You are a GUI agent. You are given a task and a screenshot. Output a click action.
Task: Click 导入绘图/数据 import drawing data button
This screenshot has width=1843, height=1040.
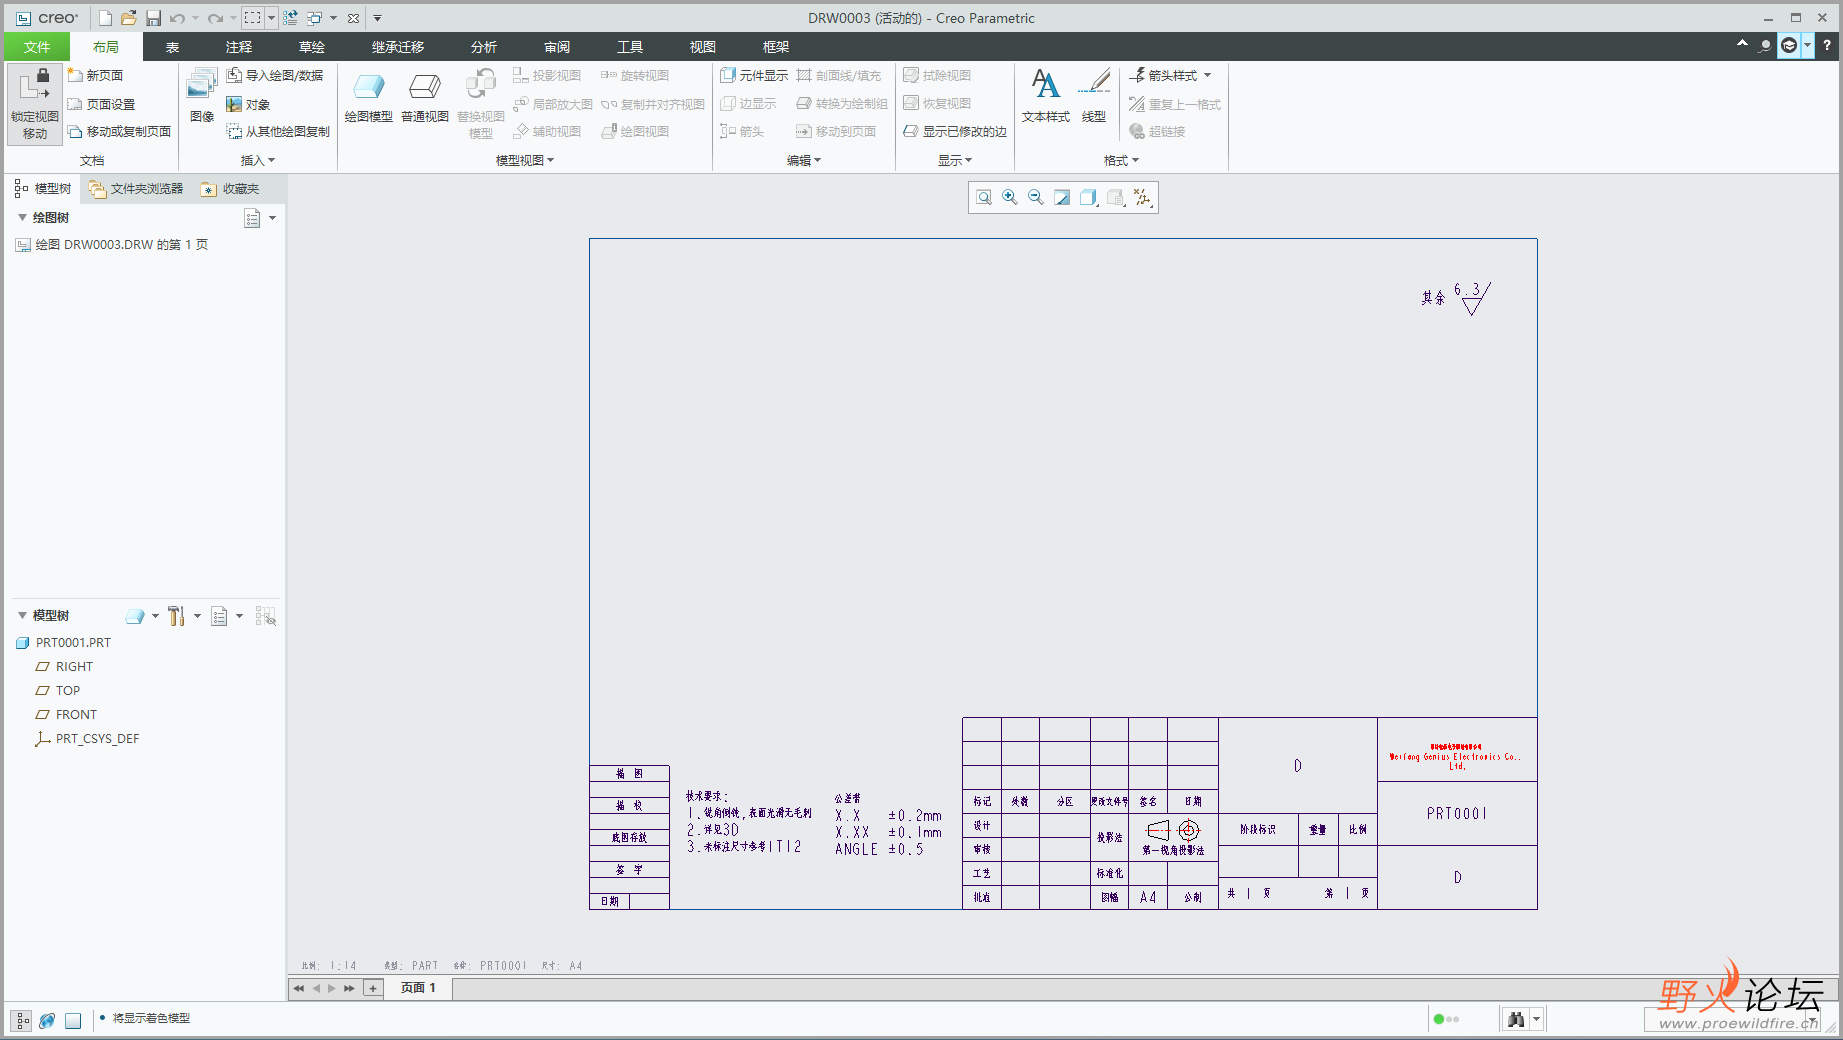pyautogui.click(x=275, y=75)
